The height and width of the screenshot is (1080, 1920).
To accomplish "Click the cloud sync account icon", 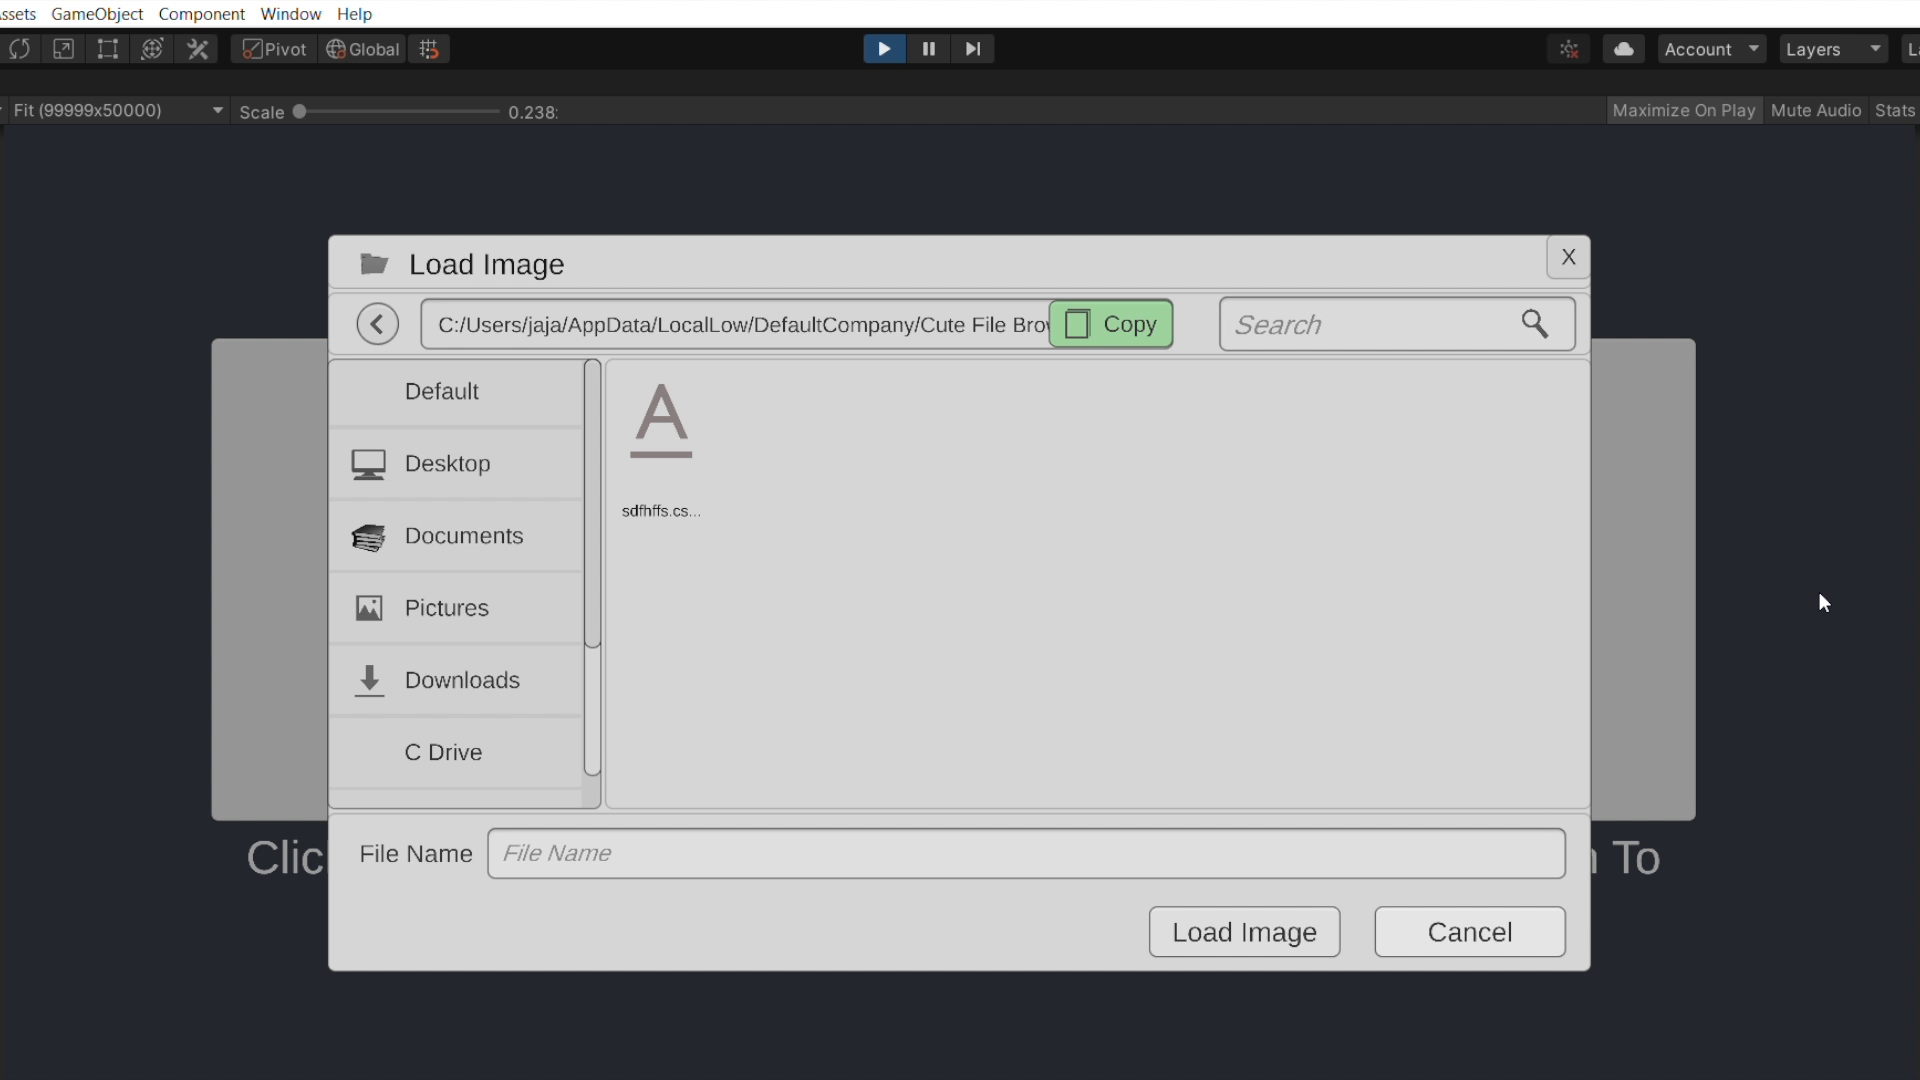I will 1622,49.
